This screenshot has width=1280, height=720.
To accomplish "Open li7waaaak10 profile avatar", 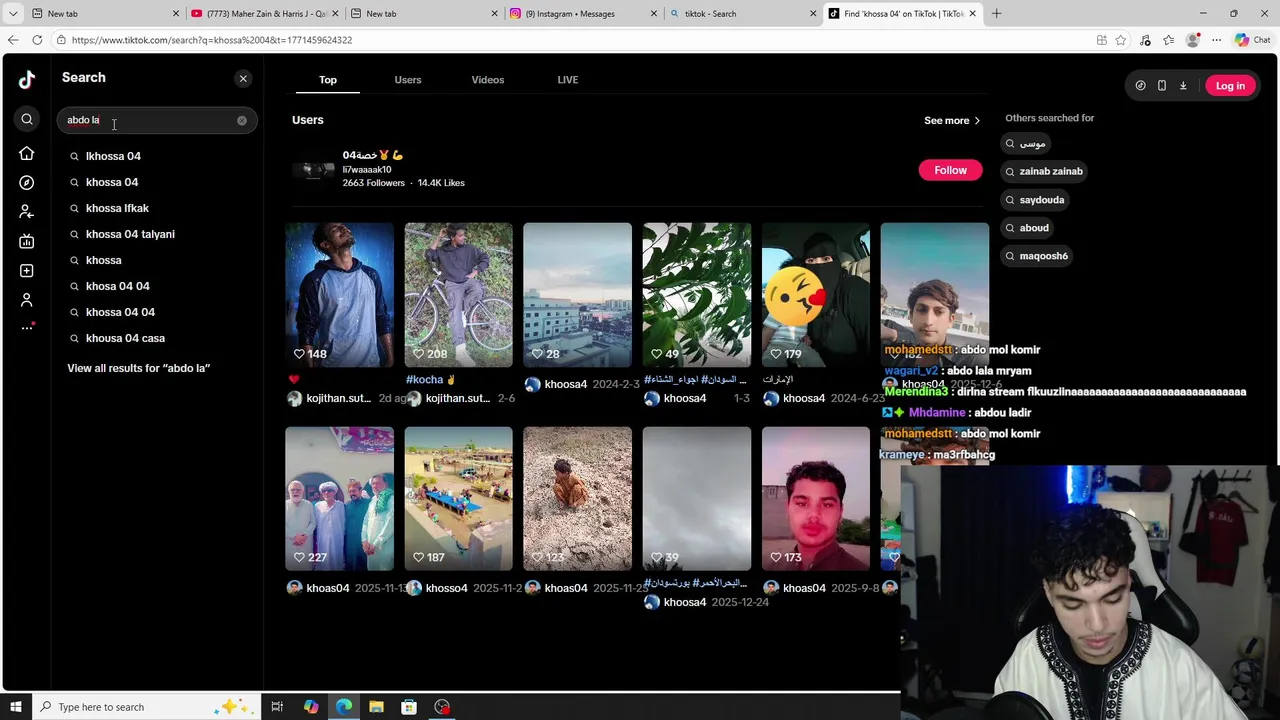I will pyautogui.click(x=313, y=170).
